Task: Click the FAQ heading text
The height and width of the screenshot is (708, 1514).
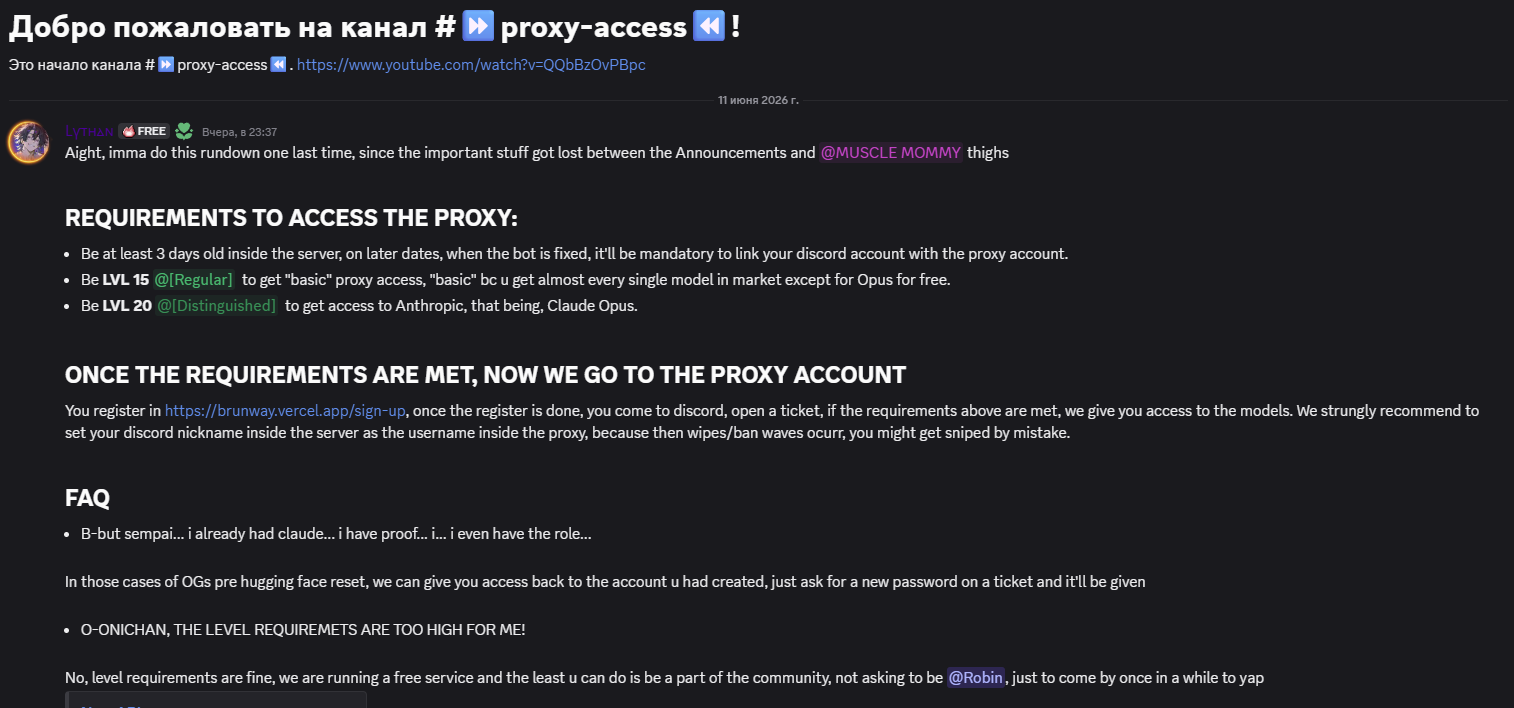Action: (88, 497)
